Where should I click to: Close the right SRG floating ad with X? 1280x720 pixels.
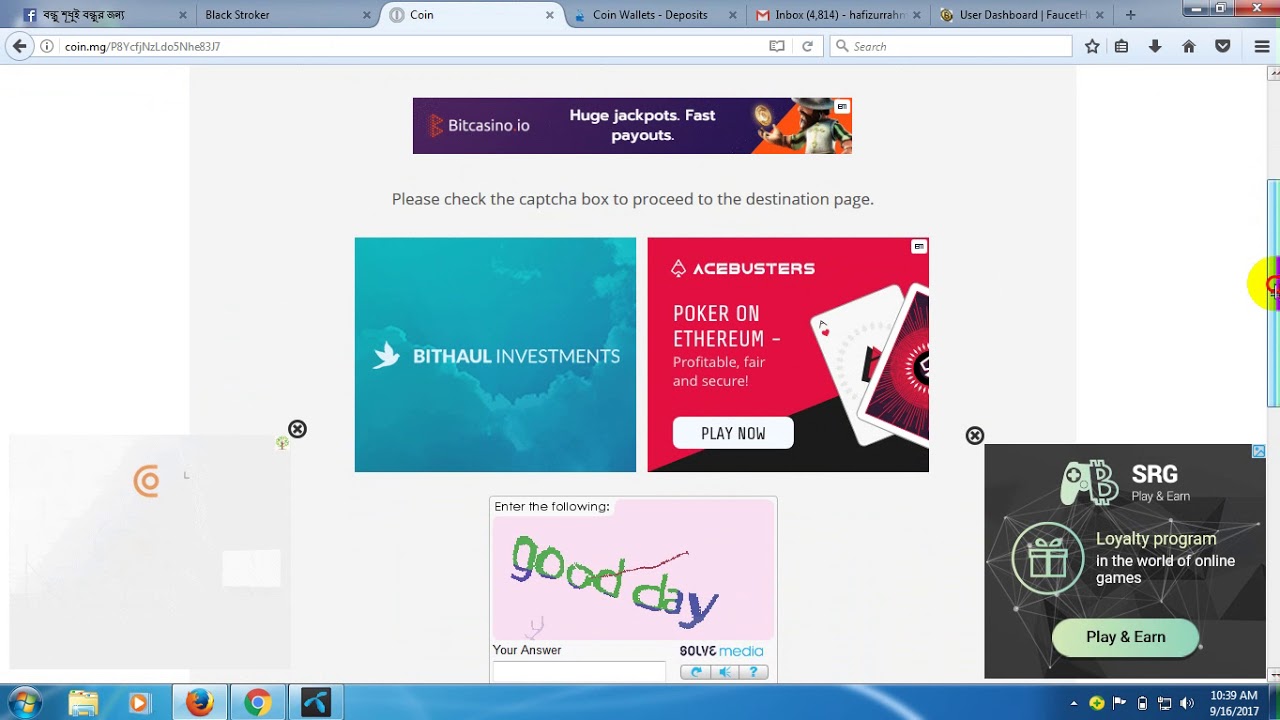click(x=975, y=435)
